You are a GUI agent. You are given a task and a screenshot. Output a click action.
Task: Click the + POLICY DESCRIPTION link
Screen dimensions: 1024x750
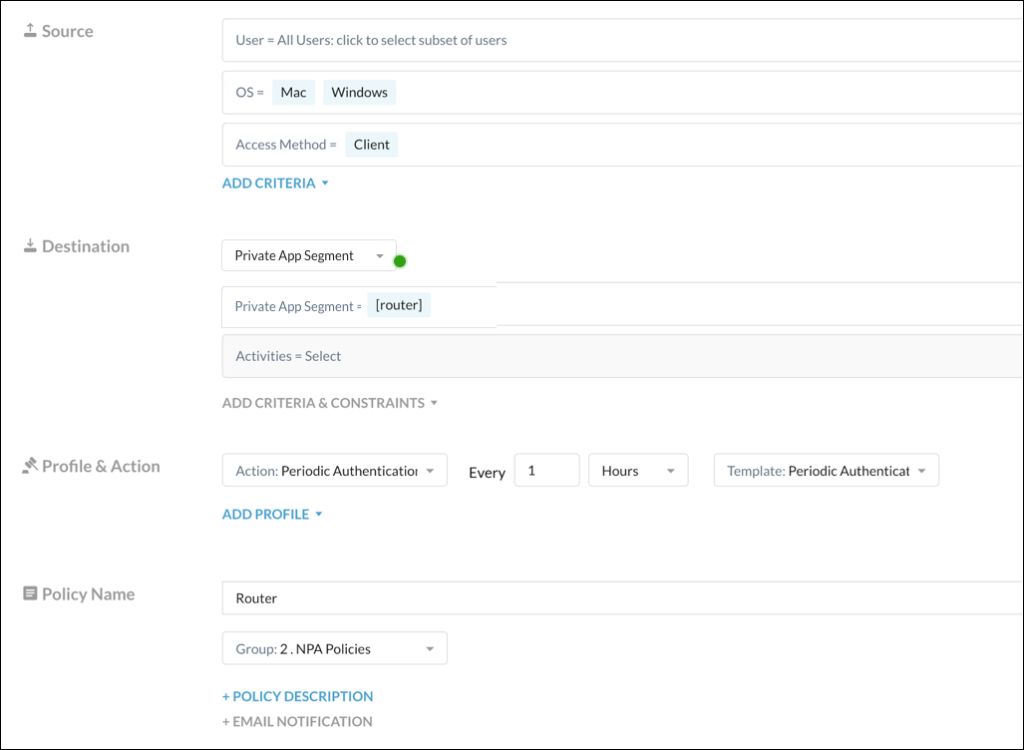298,696
